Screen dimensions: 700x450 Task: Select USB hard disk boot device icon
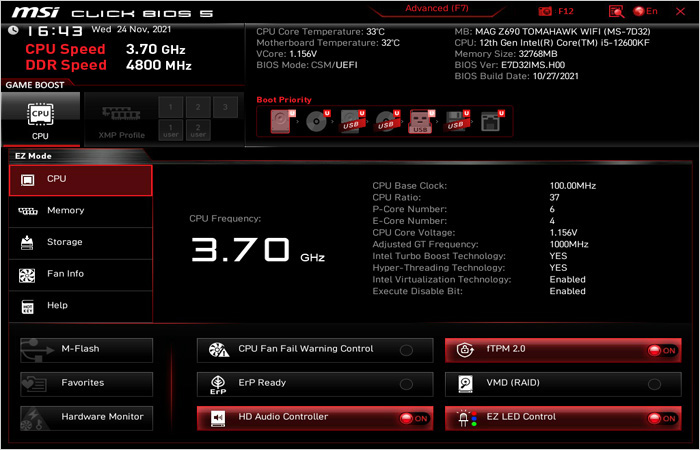[352, 121]
